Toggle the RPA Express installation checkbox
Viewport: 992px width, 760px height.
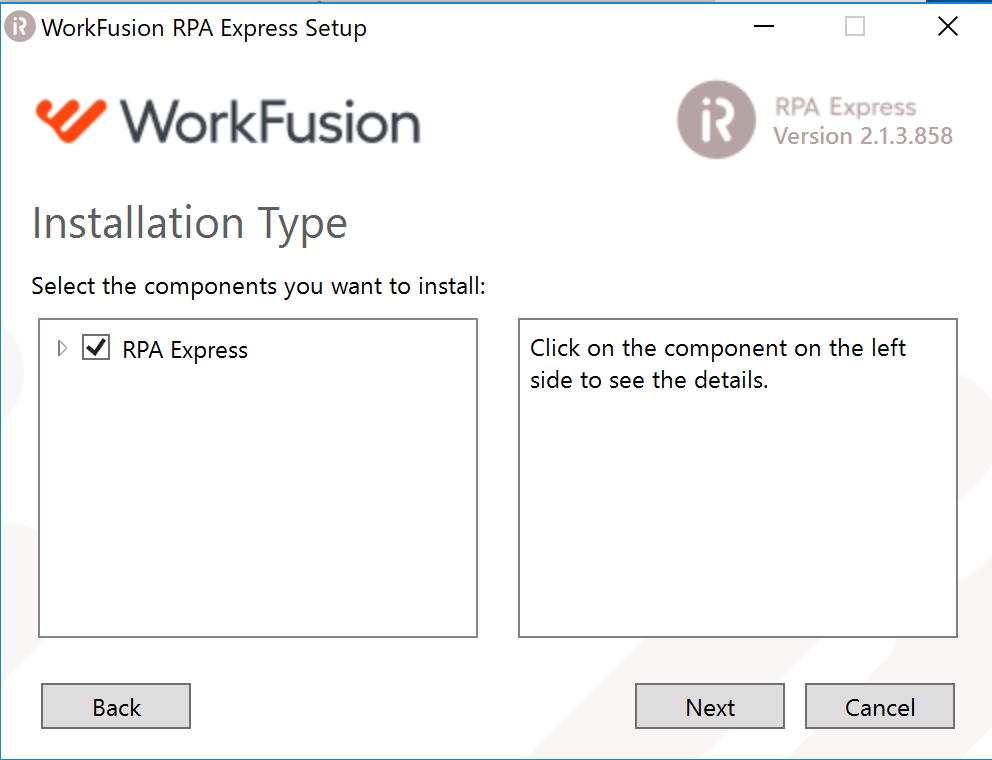pos(96,349)
